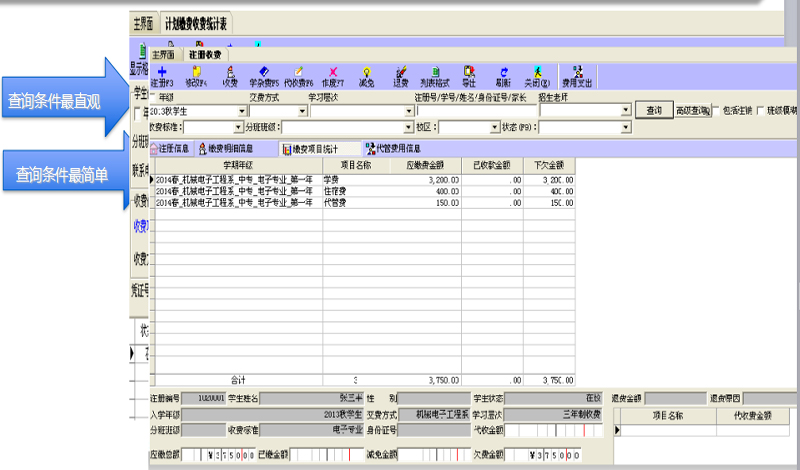Click the 修改 F4 modify toolbar icon

(x=196, y=76)
